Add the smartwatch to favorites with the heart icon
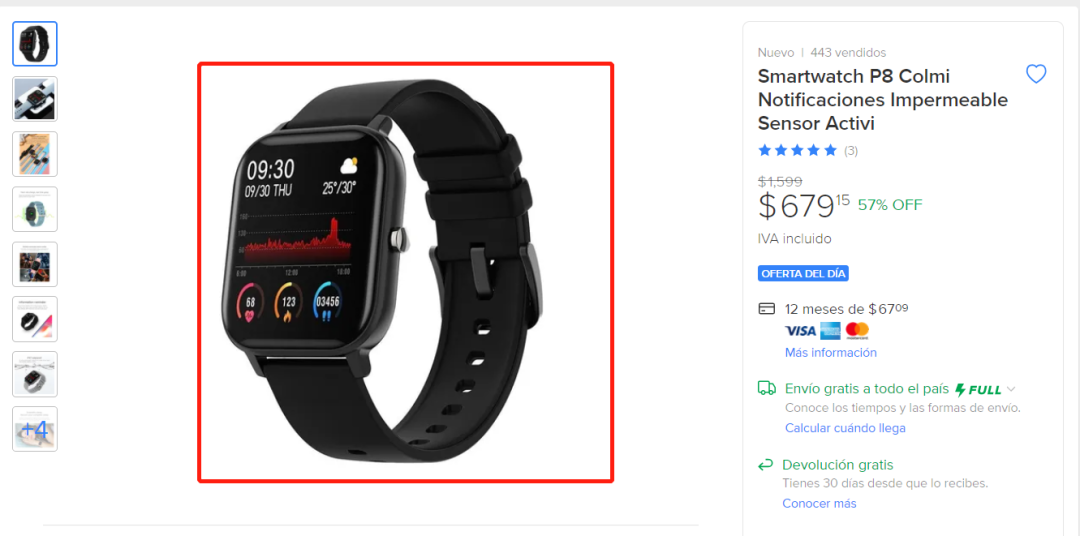This screenshot has height=536, width=1080. pos(1036,74)
